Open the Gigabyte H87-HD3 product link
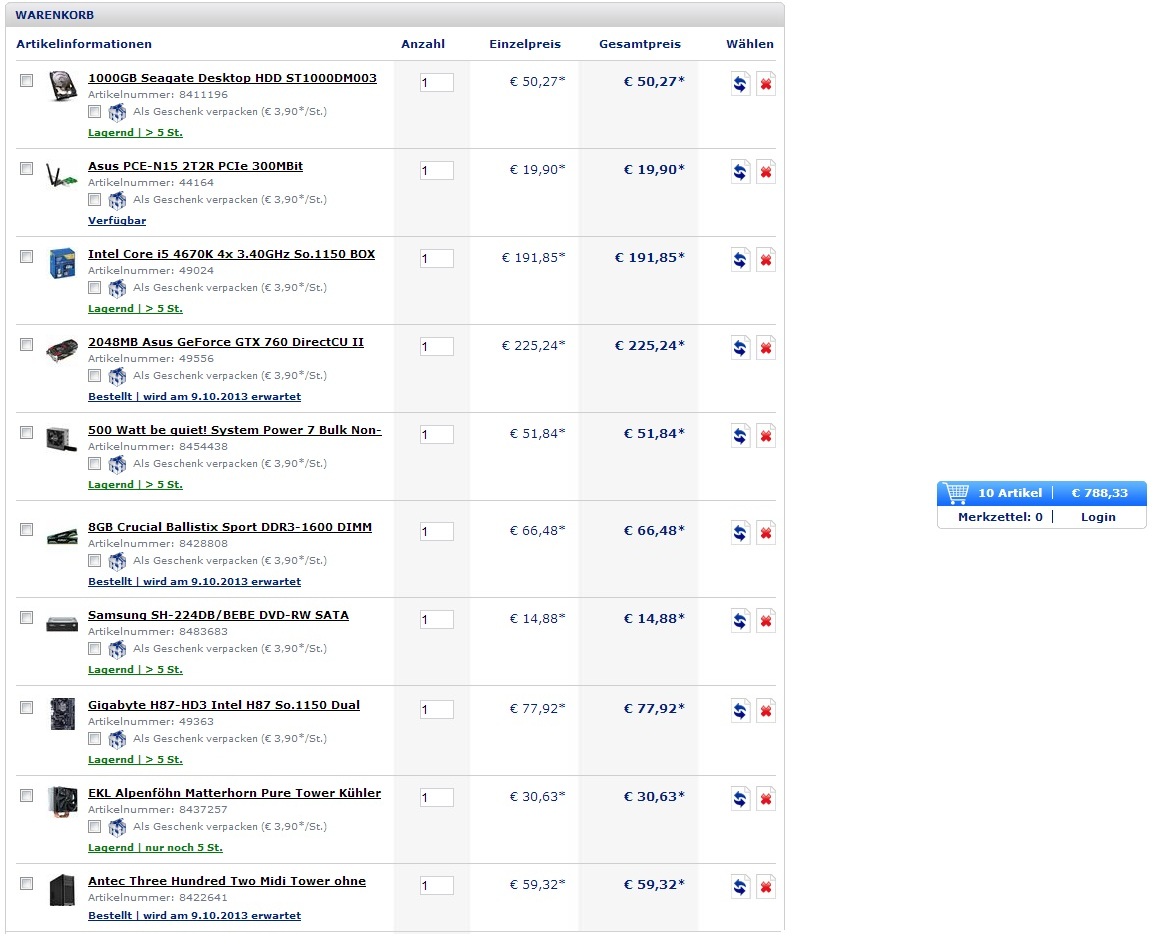1159x948 pixels. [x=224, y=704]
